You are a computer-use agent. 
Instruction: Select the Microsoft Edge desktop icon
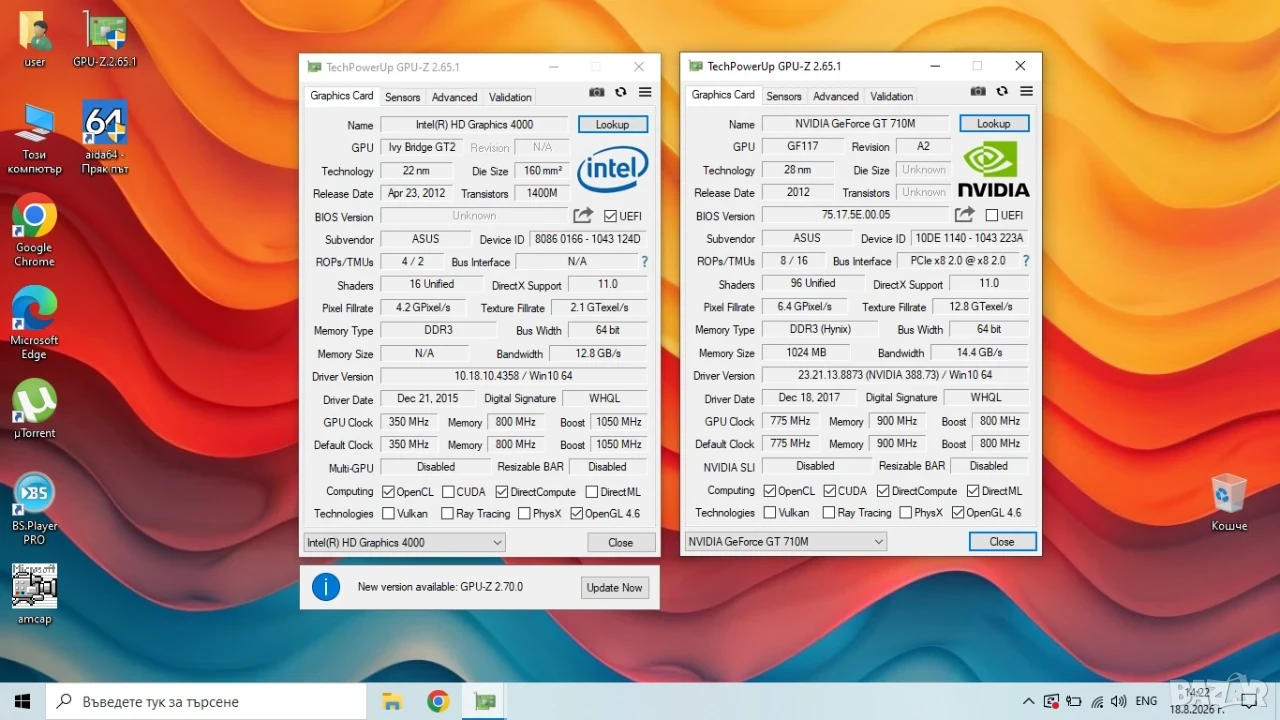coord(34,323)
